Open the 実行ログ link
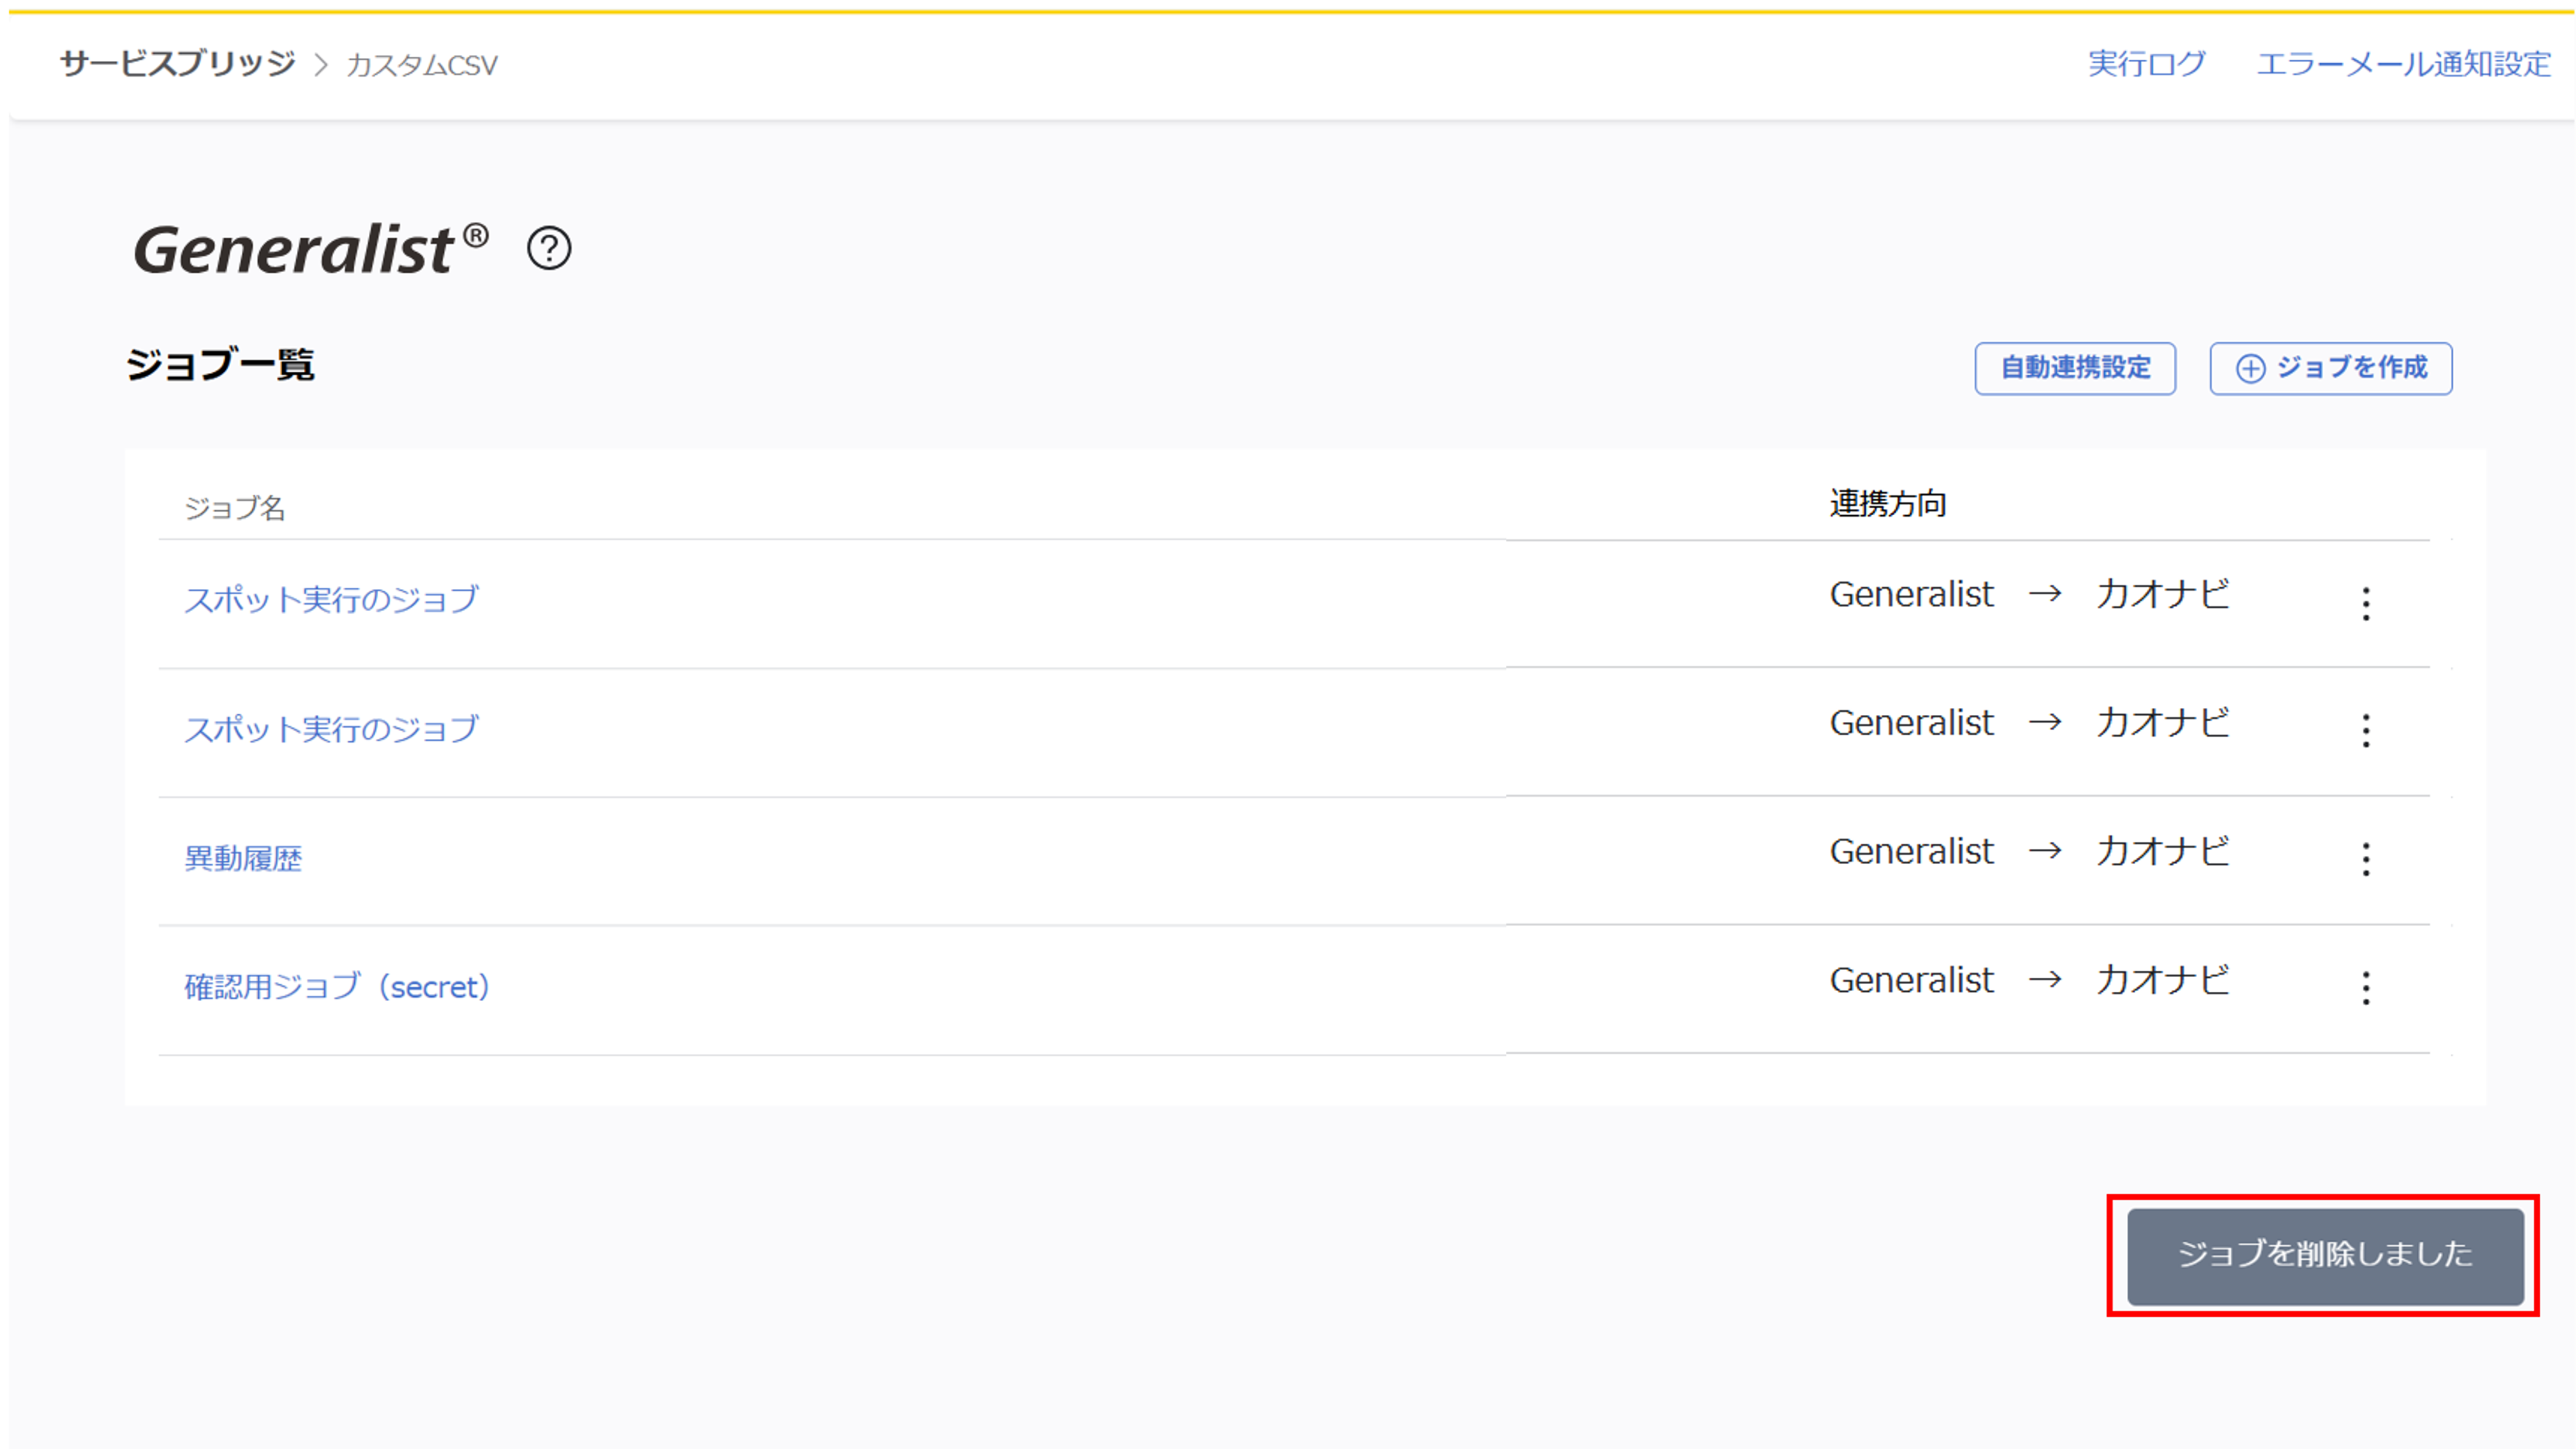 click(2146, 64)
